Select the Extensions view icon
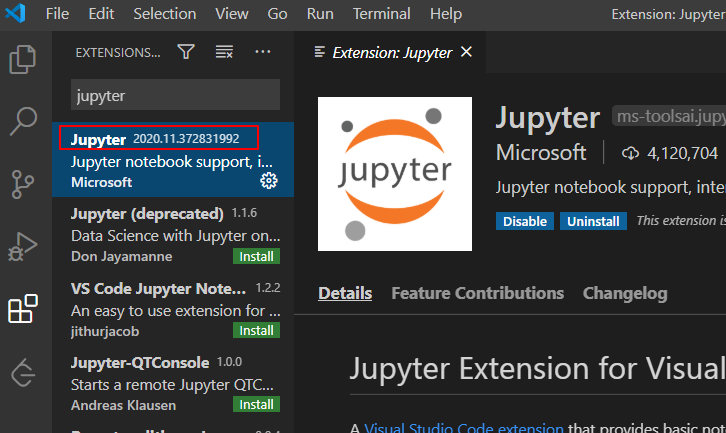726x433 pixels. pos(23,308)
